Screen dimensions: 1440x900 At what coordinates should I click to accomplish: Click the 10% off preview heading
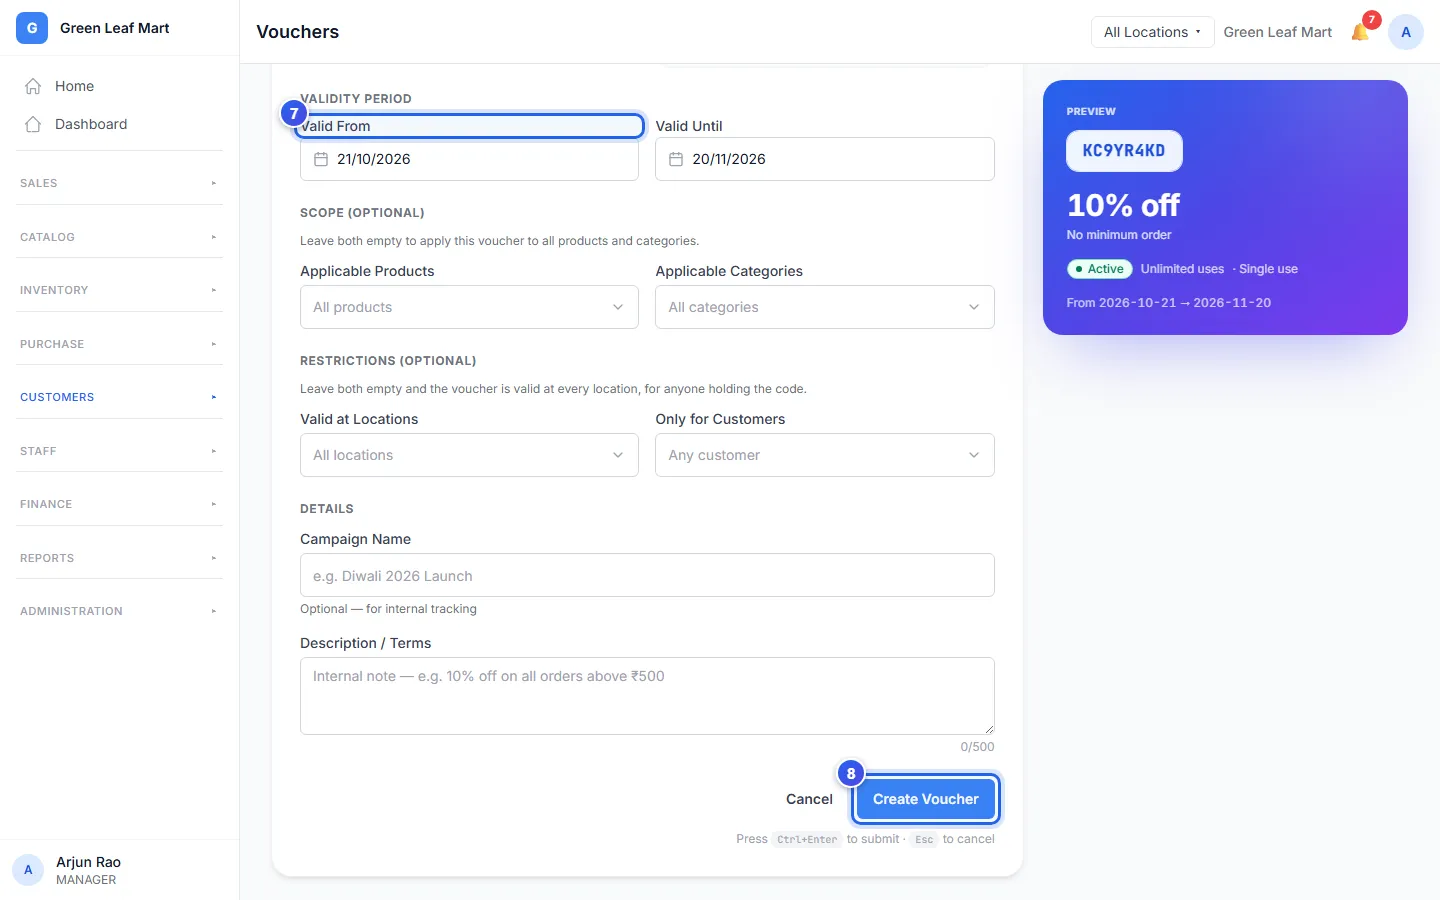1123,205
